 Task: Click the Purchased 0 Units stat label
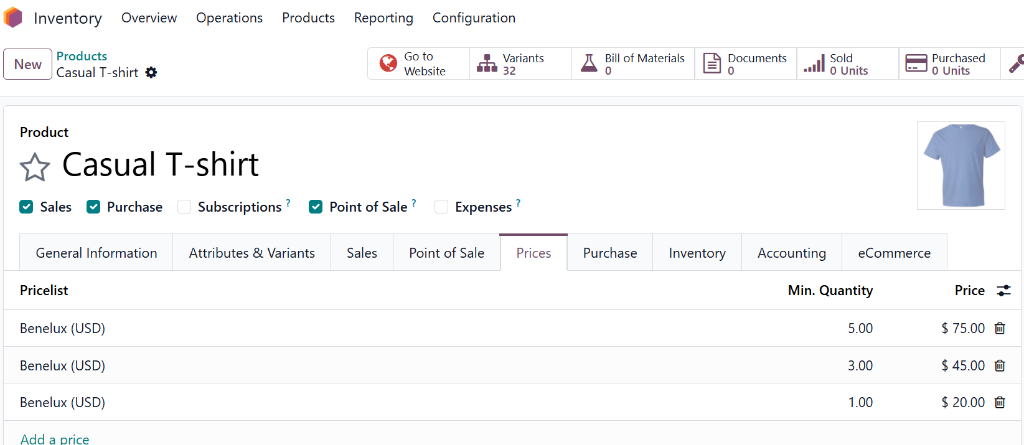pyautogui.click(x=958, y=64)
